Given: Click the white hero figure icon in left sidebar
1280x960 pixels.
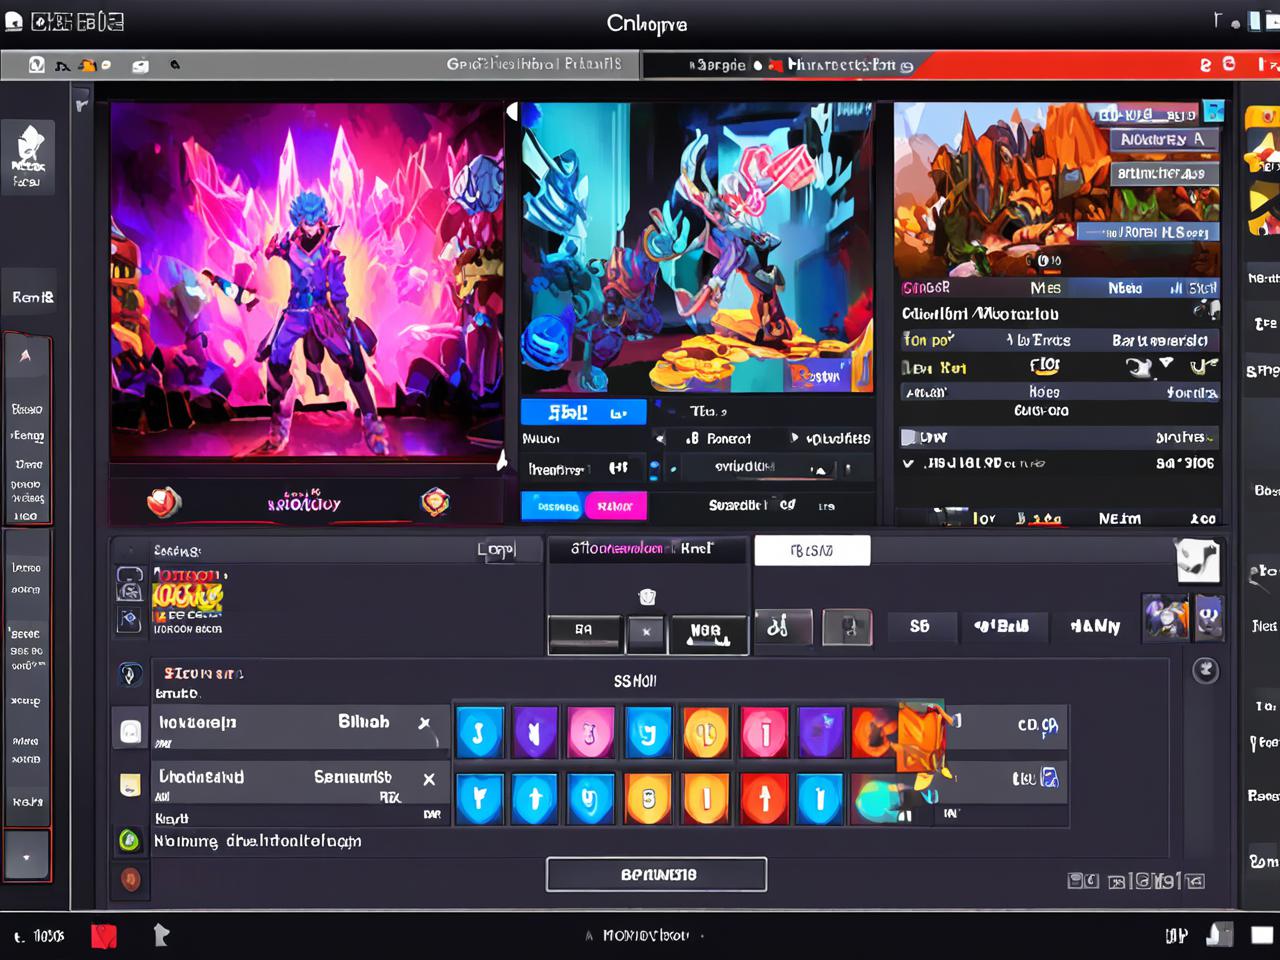Looking at the screenshot, I should pyautogui.click(x=29, y=156).
